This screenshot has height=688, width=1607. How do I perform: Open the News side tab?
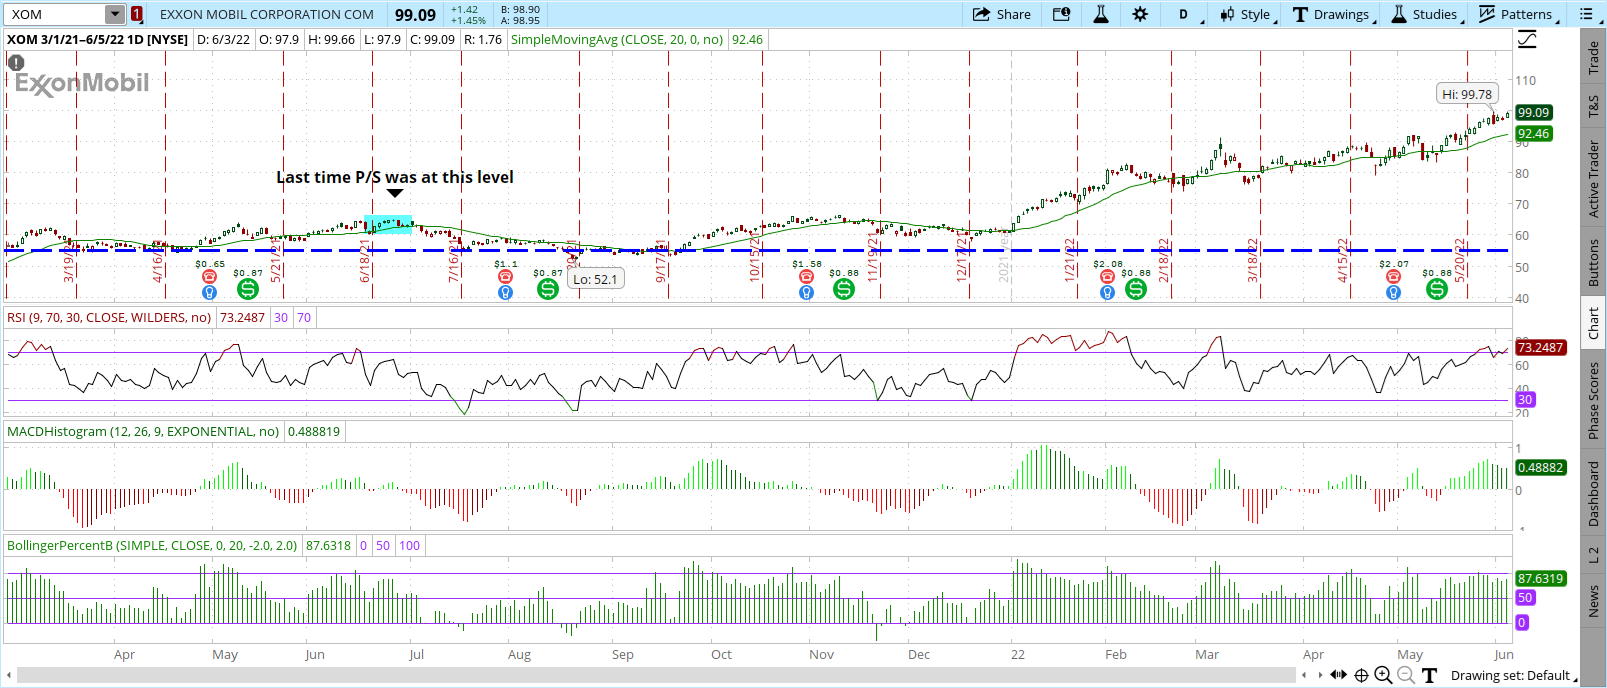point(1593,601)
